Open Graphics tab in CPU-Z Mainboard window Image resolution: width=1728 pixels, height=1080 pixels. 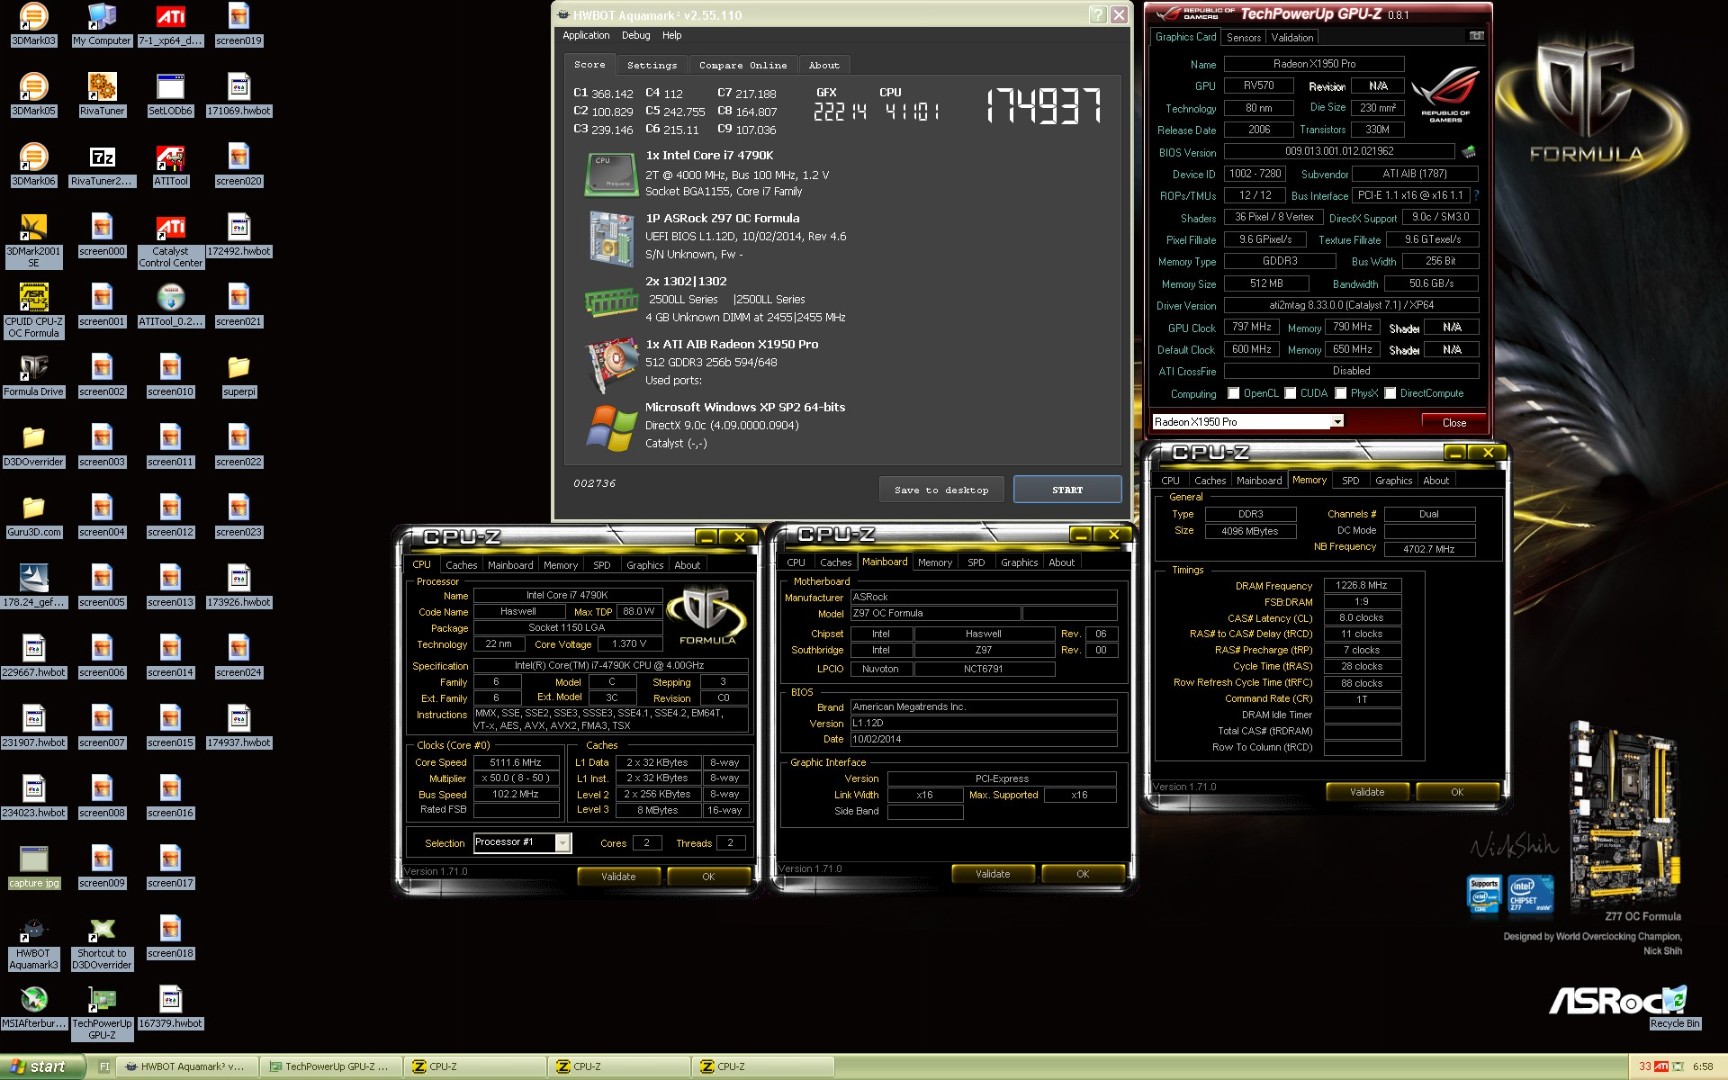pos(1019,562)
